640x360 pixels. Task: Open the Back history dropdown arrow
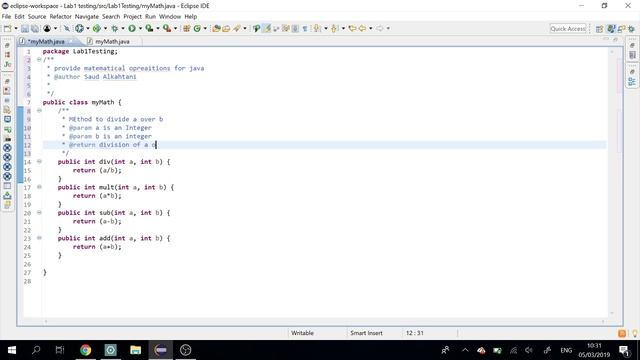370,28
